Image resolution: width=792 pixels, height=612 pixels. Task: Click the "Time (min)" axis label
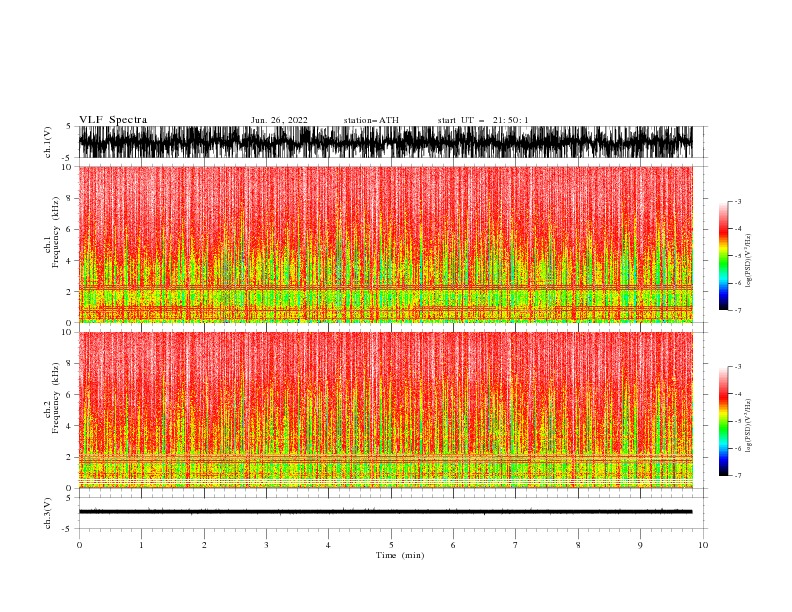(400, 555)
